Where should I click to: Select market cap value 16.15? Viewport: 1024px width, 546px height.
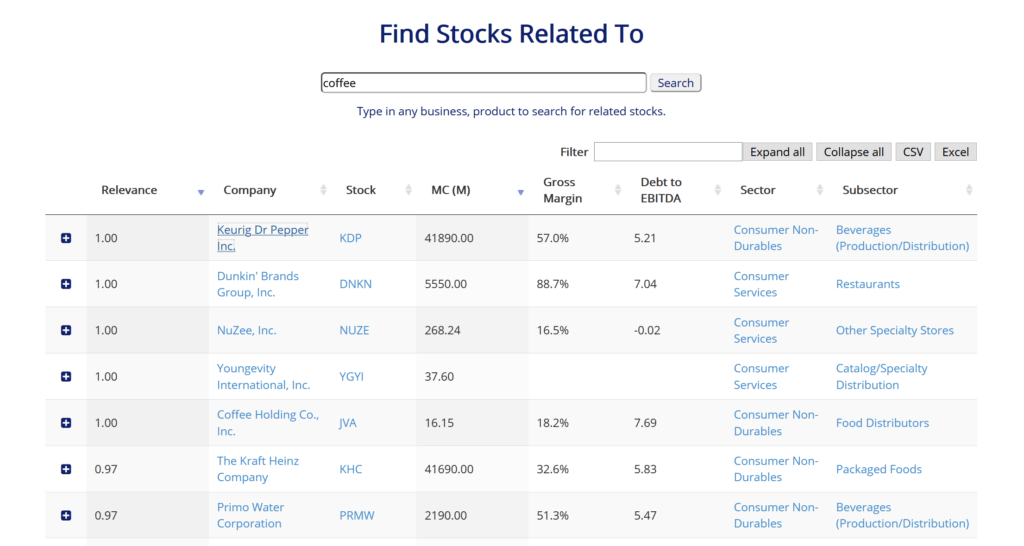(439, 423)
